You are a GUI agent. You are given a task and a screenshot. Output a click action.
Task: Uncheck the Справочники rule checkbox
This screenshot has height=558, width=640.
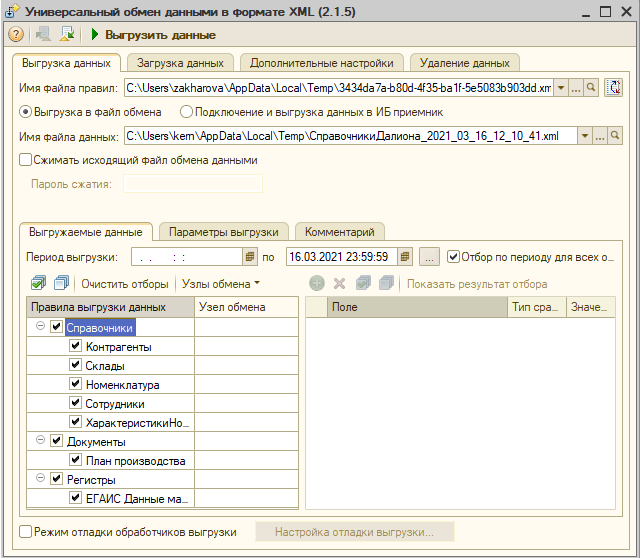[x=56, y=327]
